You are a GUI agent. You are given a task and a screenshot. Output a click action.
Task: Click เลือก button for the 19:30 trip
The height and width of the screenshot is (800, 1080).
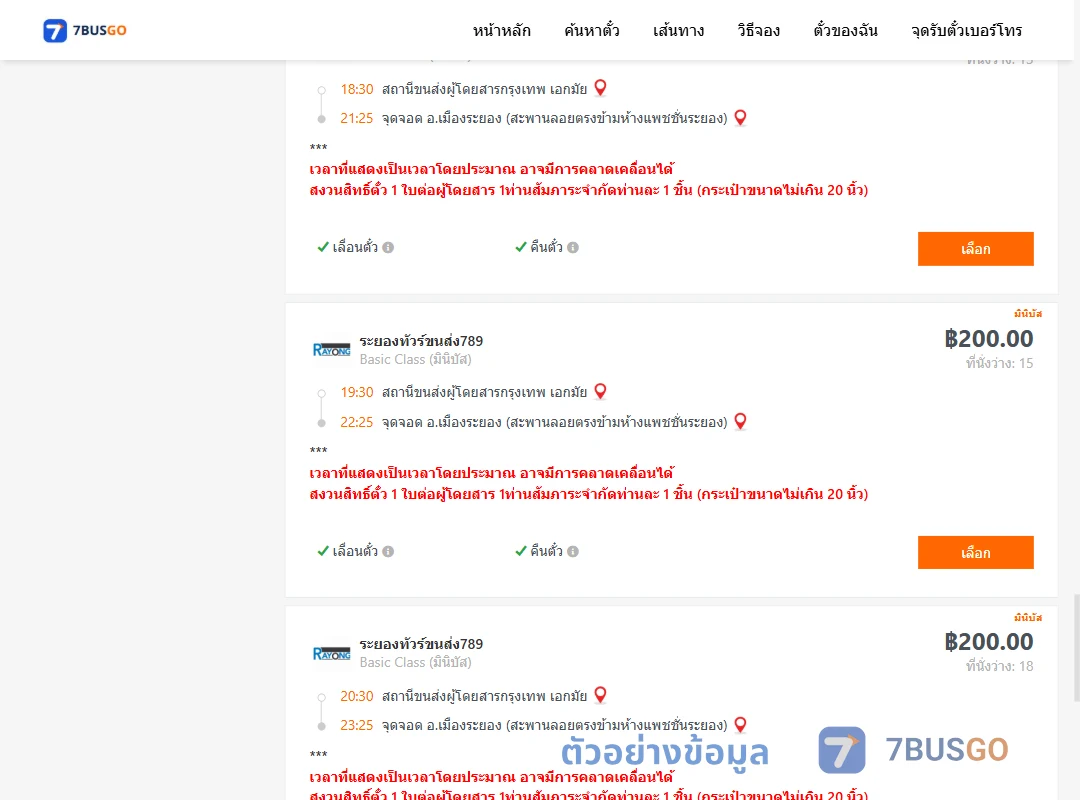tap(975, 553)
